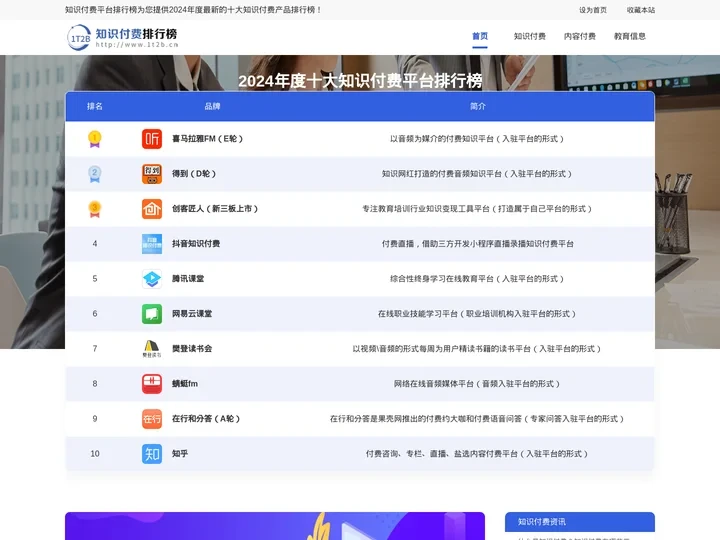Open the 教育信息 navigation item
This screenshot has width=720, height=540.
(630, 36)
